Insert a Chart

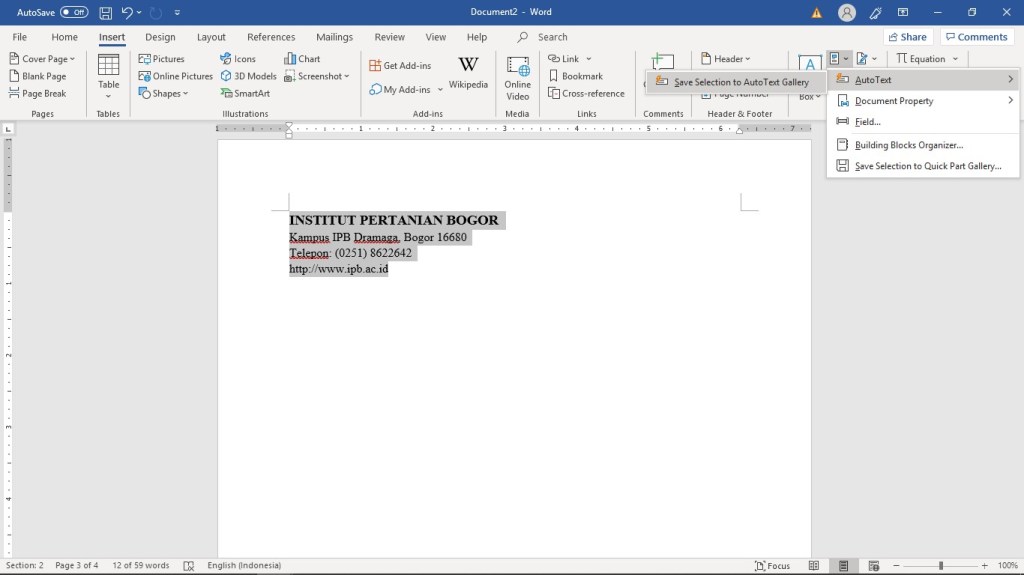(302, 59)
